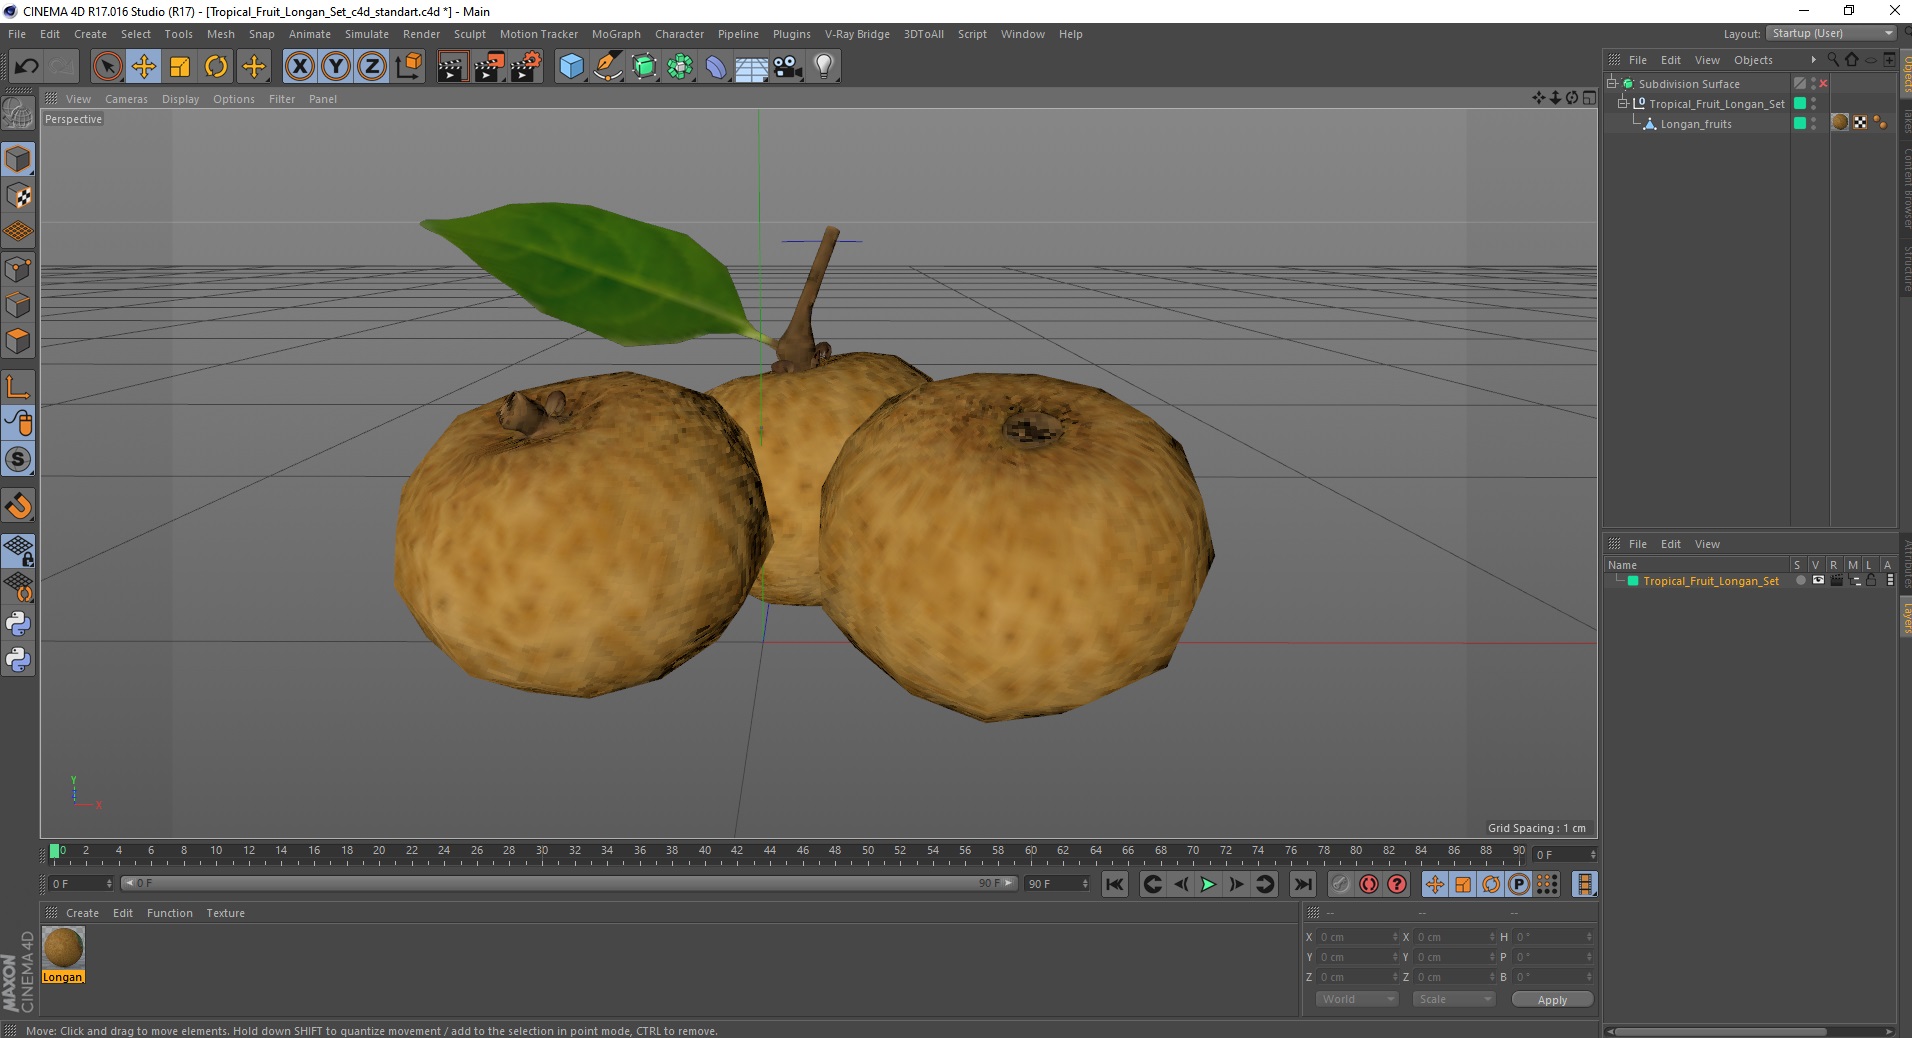
Task: Open the Scale mode dropdown
Action: pos(1453,999)
